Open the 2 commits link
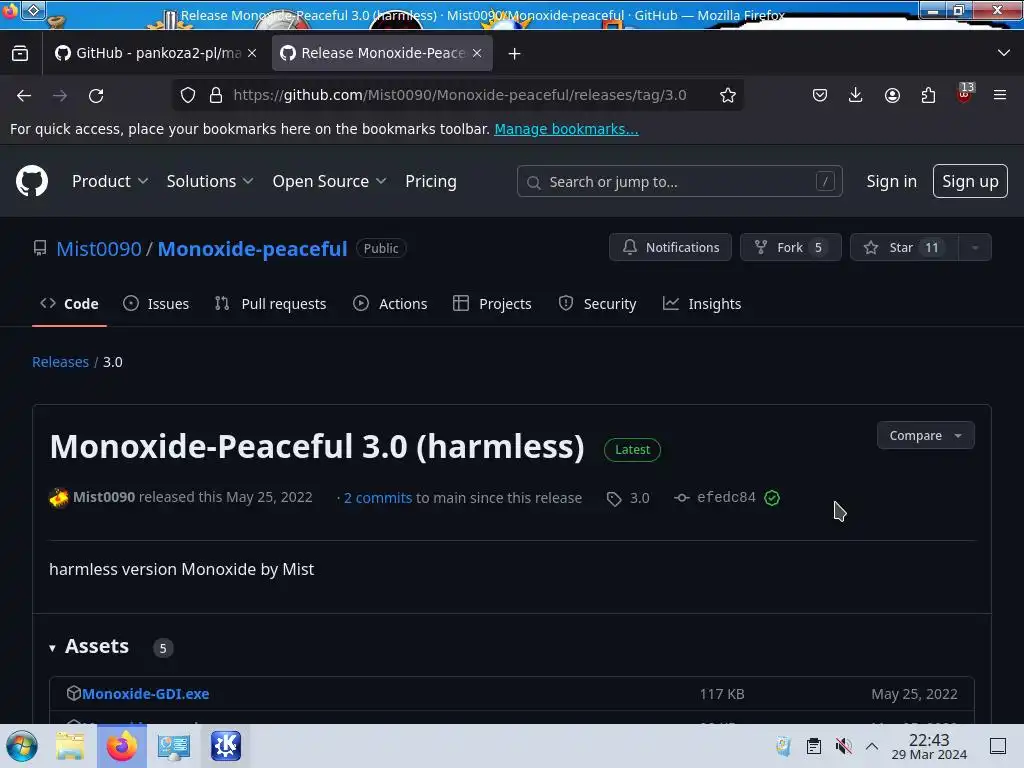1024x768 pixels. (x=378, y=498)
